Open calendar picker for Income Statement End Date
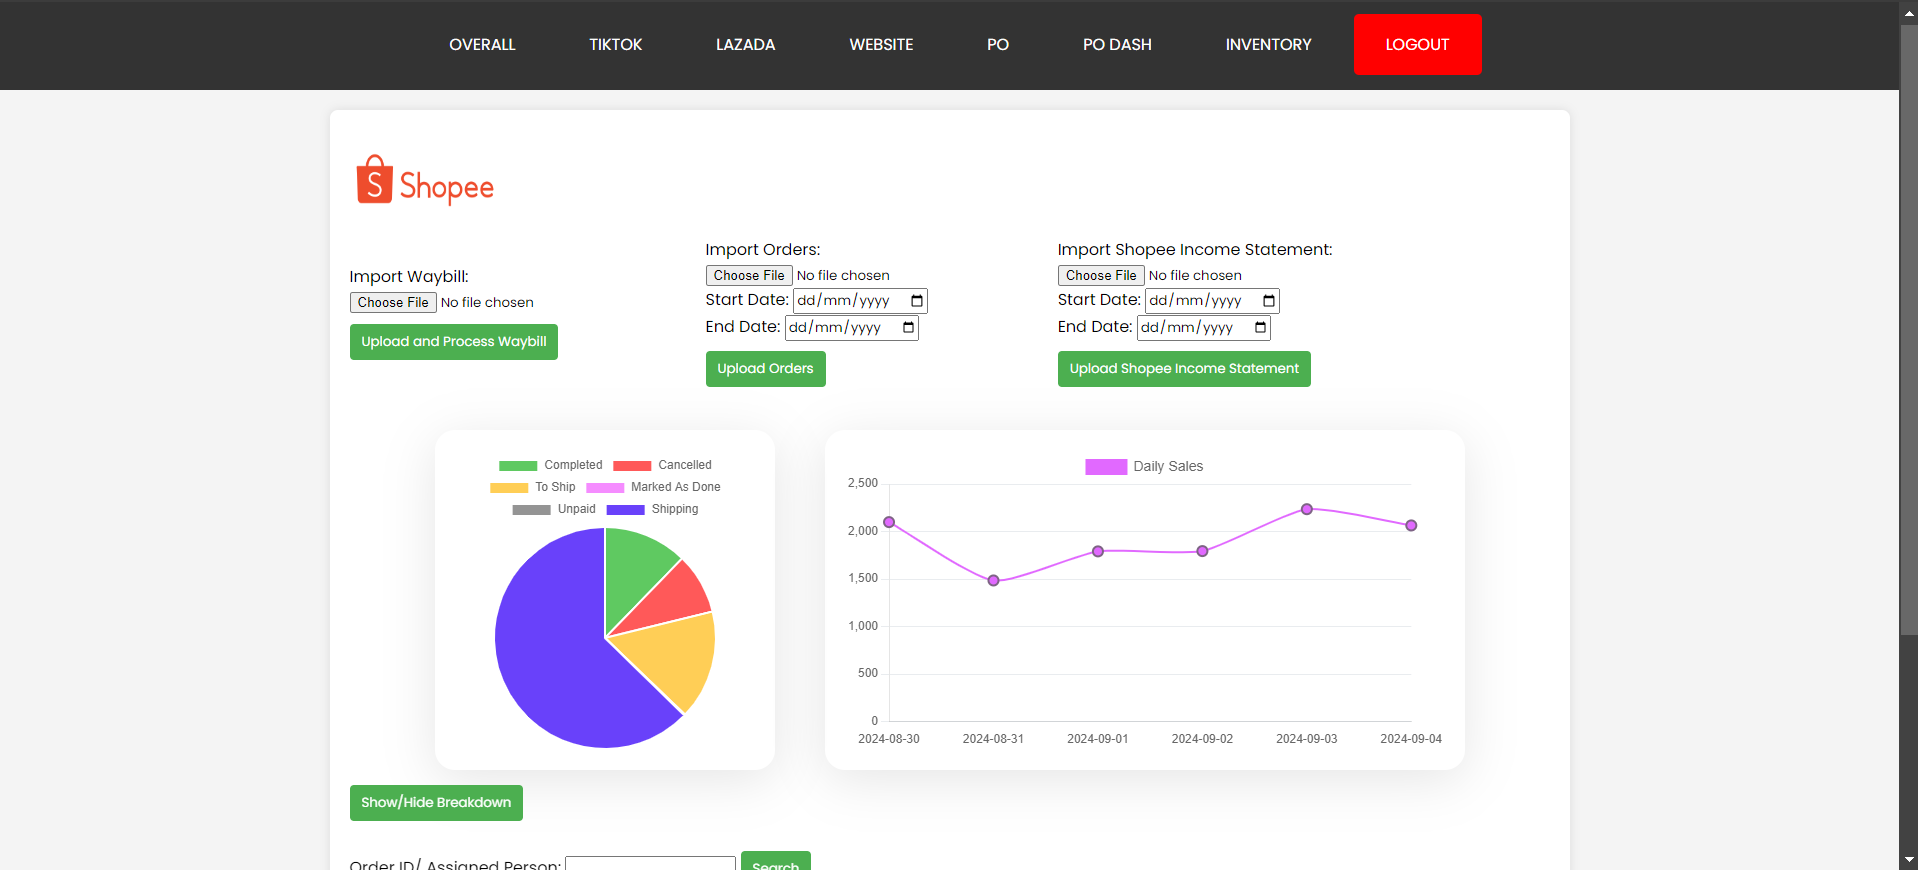Screen dimensions: 1918x870 click(x=1260, y=328)
